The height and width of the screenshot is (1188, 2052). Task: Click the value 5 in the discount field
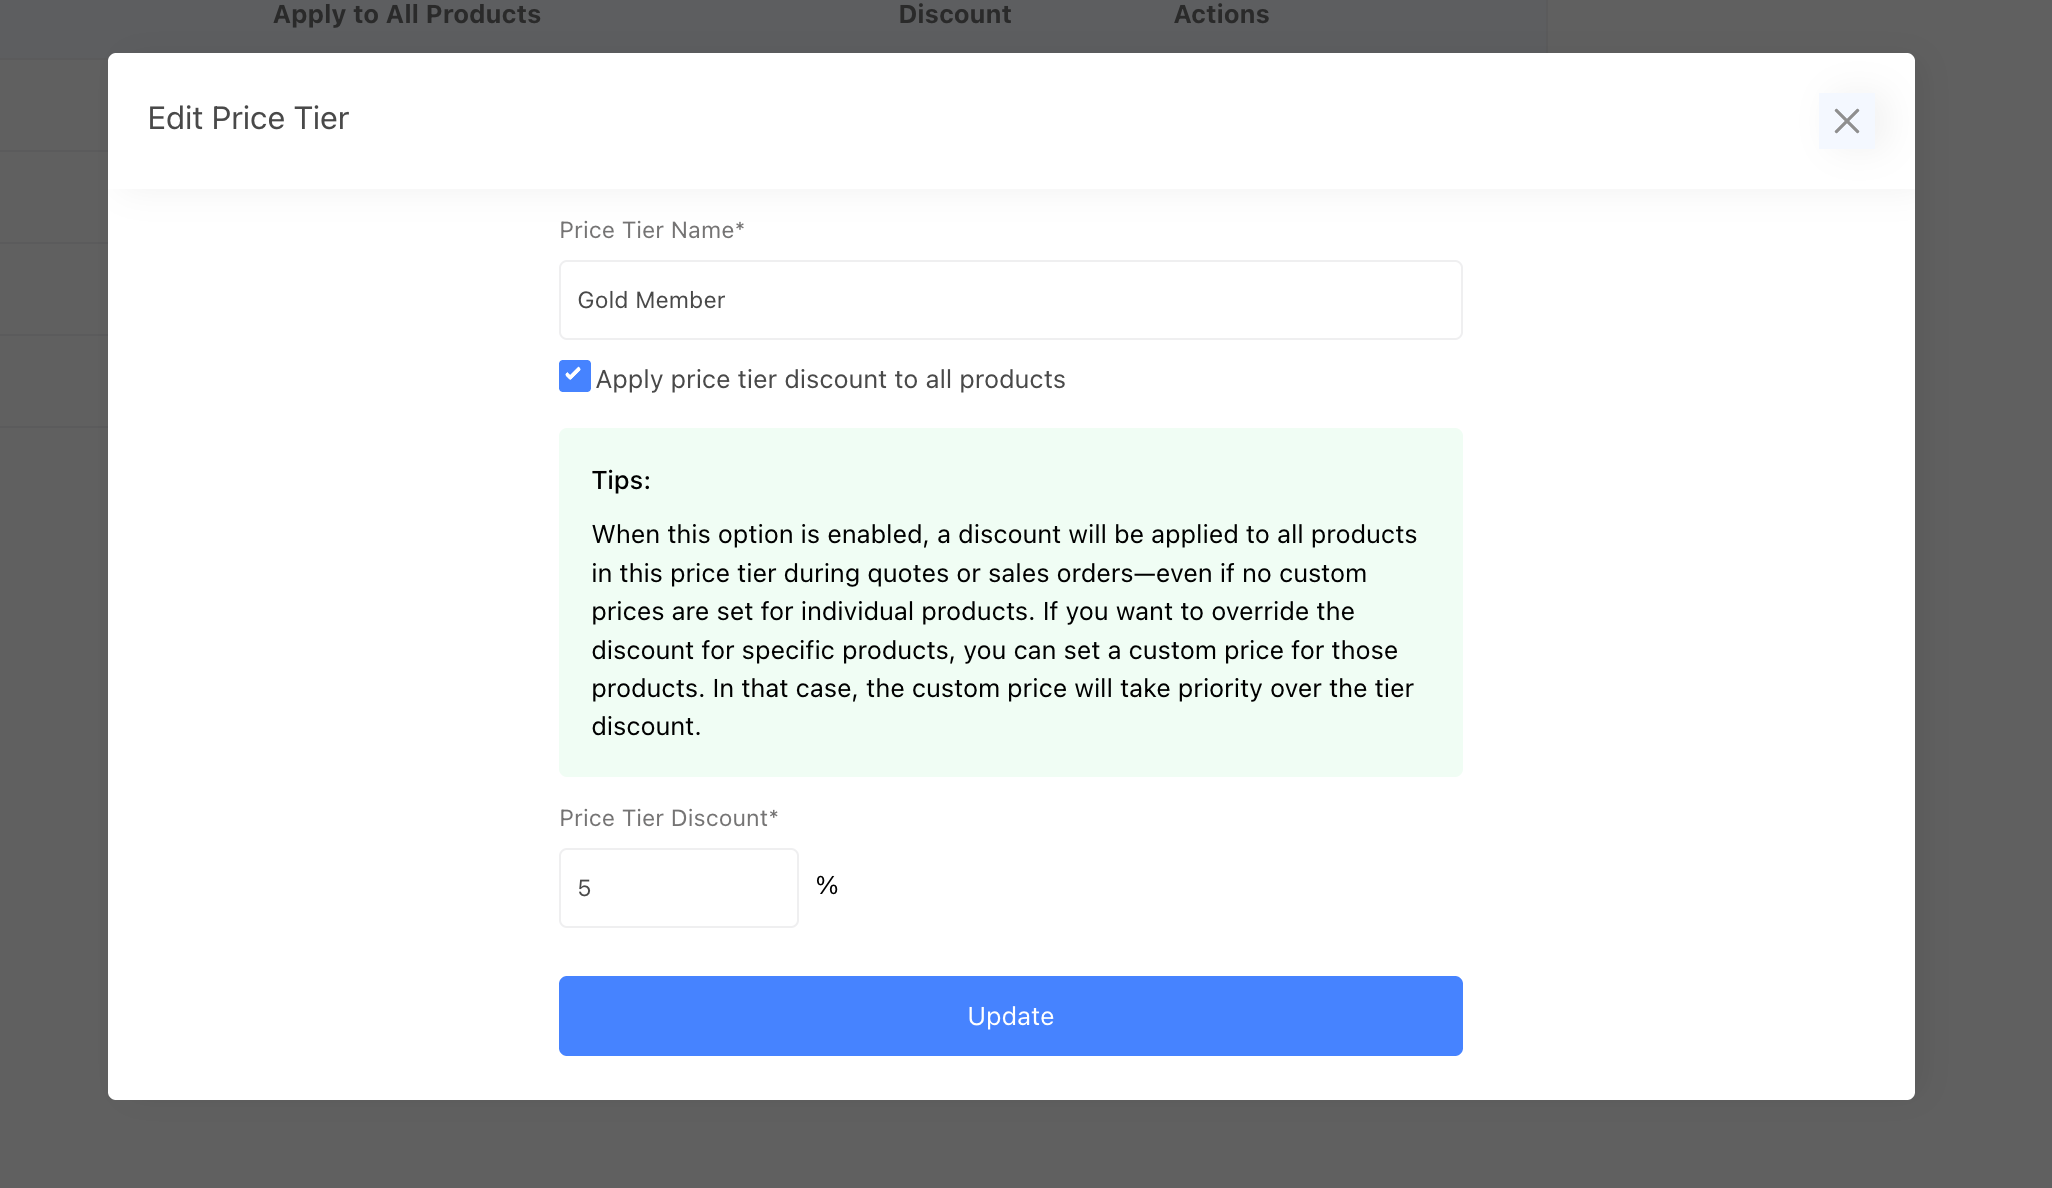point(585,889)
